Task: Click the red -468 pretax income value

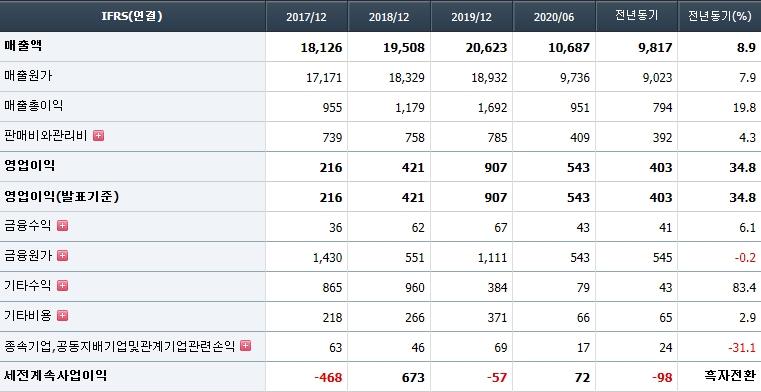Action: (x=328, y=378)
